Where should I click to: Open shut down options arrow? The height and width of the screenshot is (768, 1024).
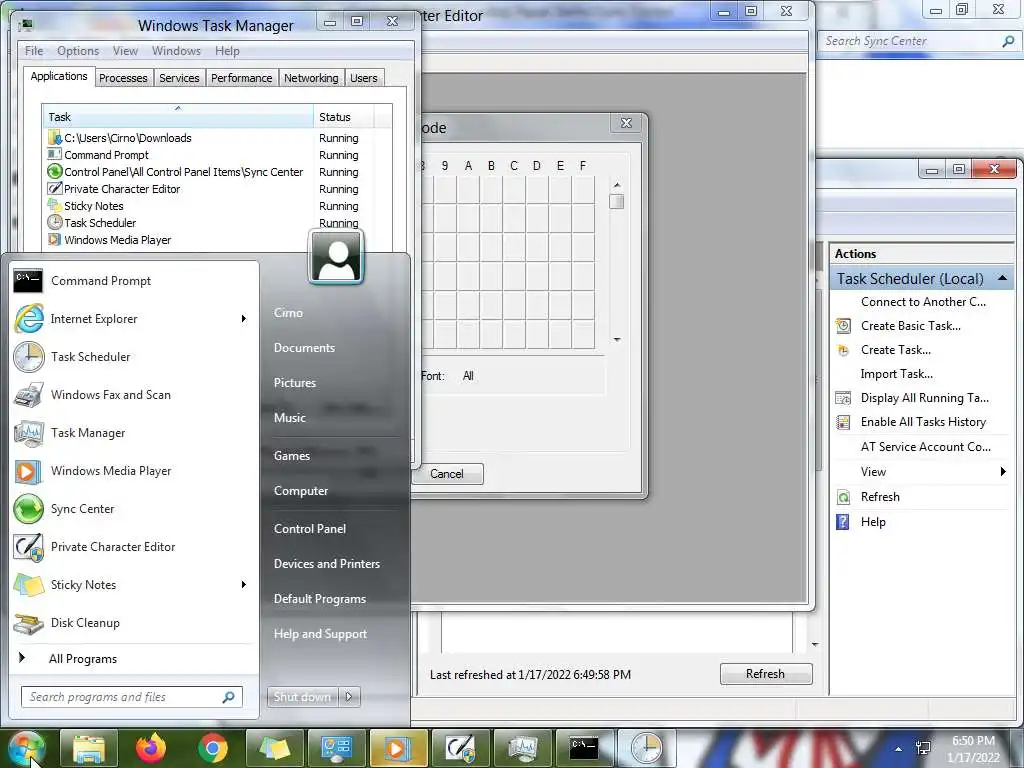(x=349, y=697)
